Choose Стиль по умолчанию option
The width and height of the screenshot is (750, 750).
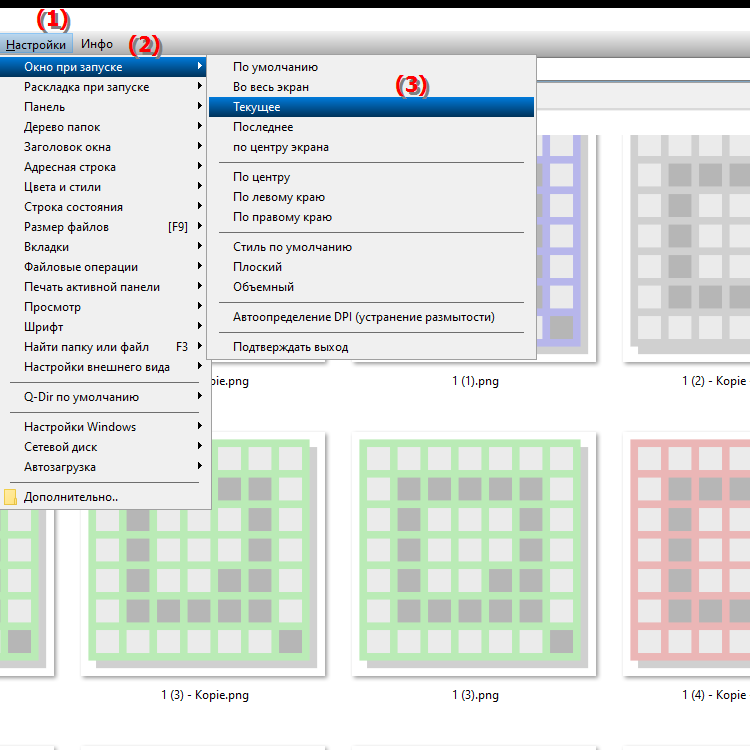coord(371,247)
